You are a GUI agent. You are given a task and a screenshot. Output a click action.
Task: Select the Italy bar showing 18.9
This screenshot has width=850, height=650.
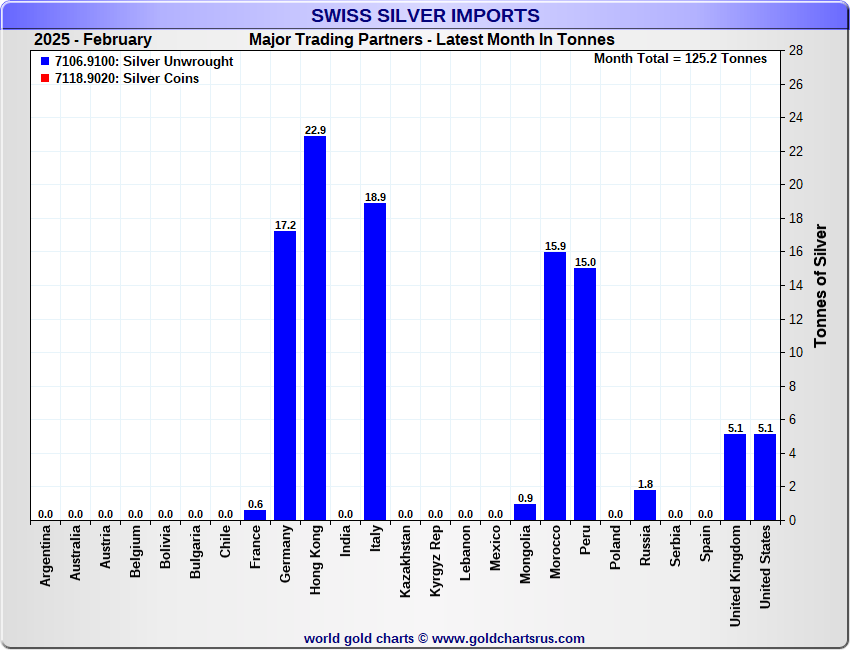point(375,361)
